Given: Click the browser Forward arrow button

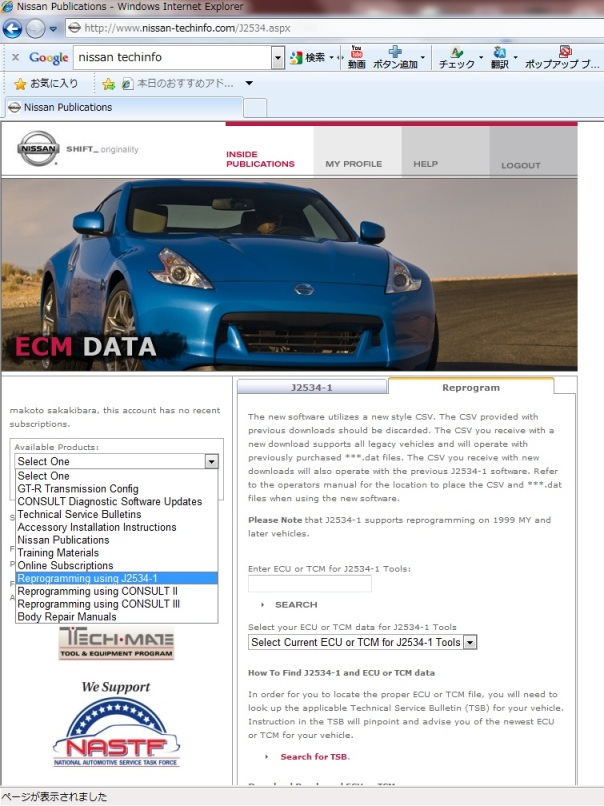Looking at the screenshot, I should 35,29.
